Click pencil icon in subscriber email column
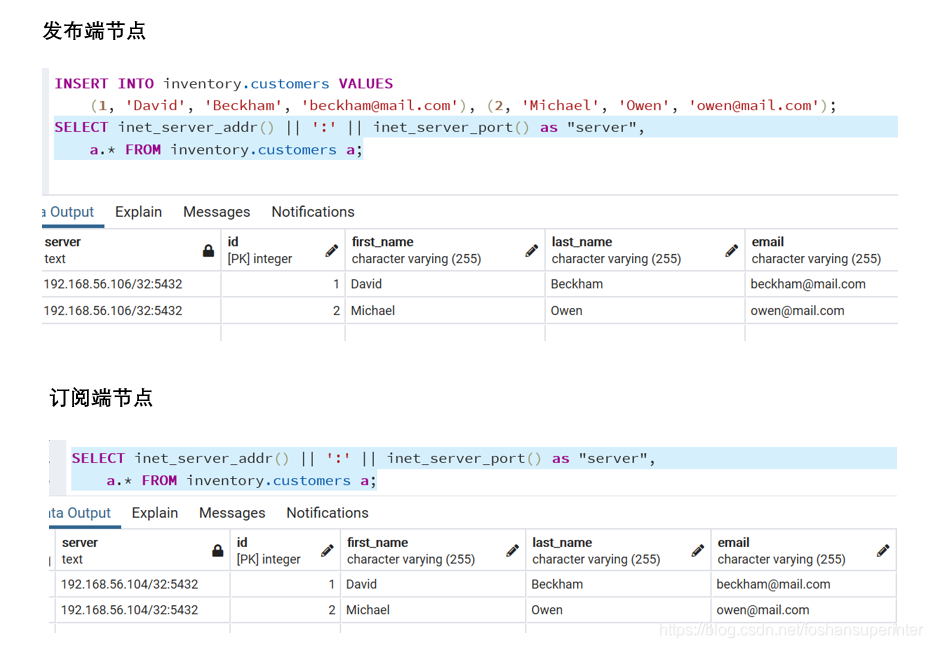Image resolution: width=933 pixels, height=648 pixels. (x=883, y=551)
